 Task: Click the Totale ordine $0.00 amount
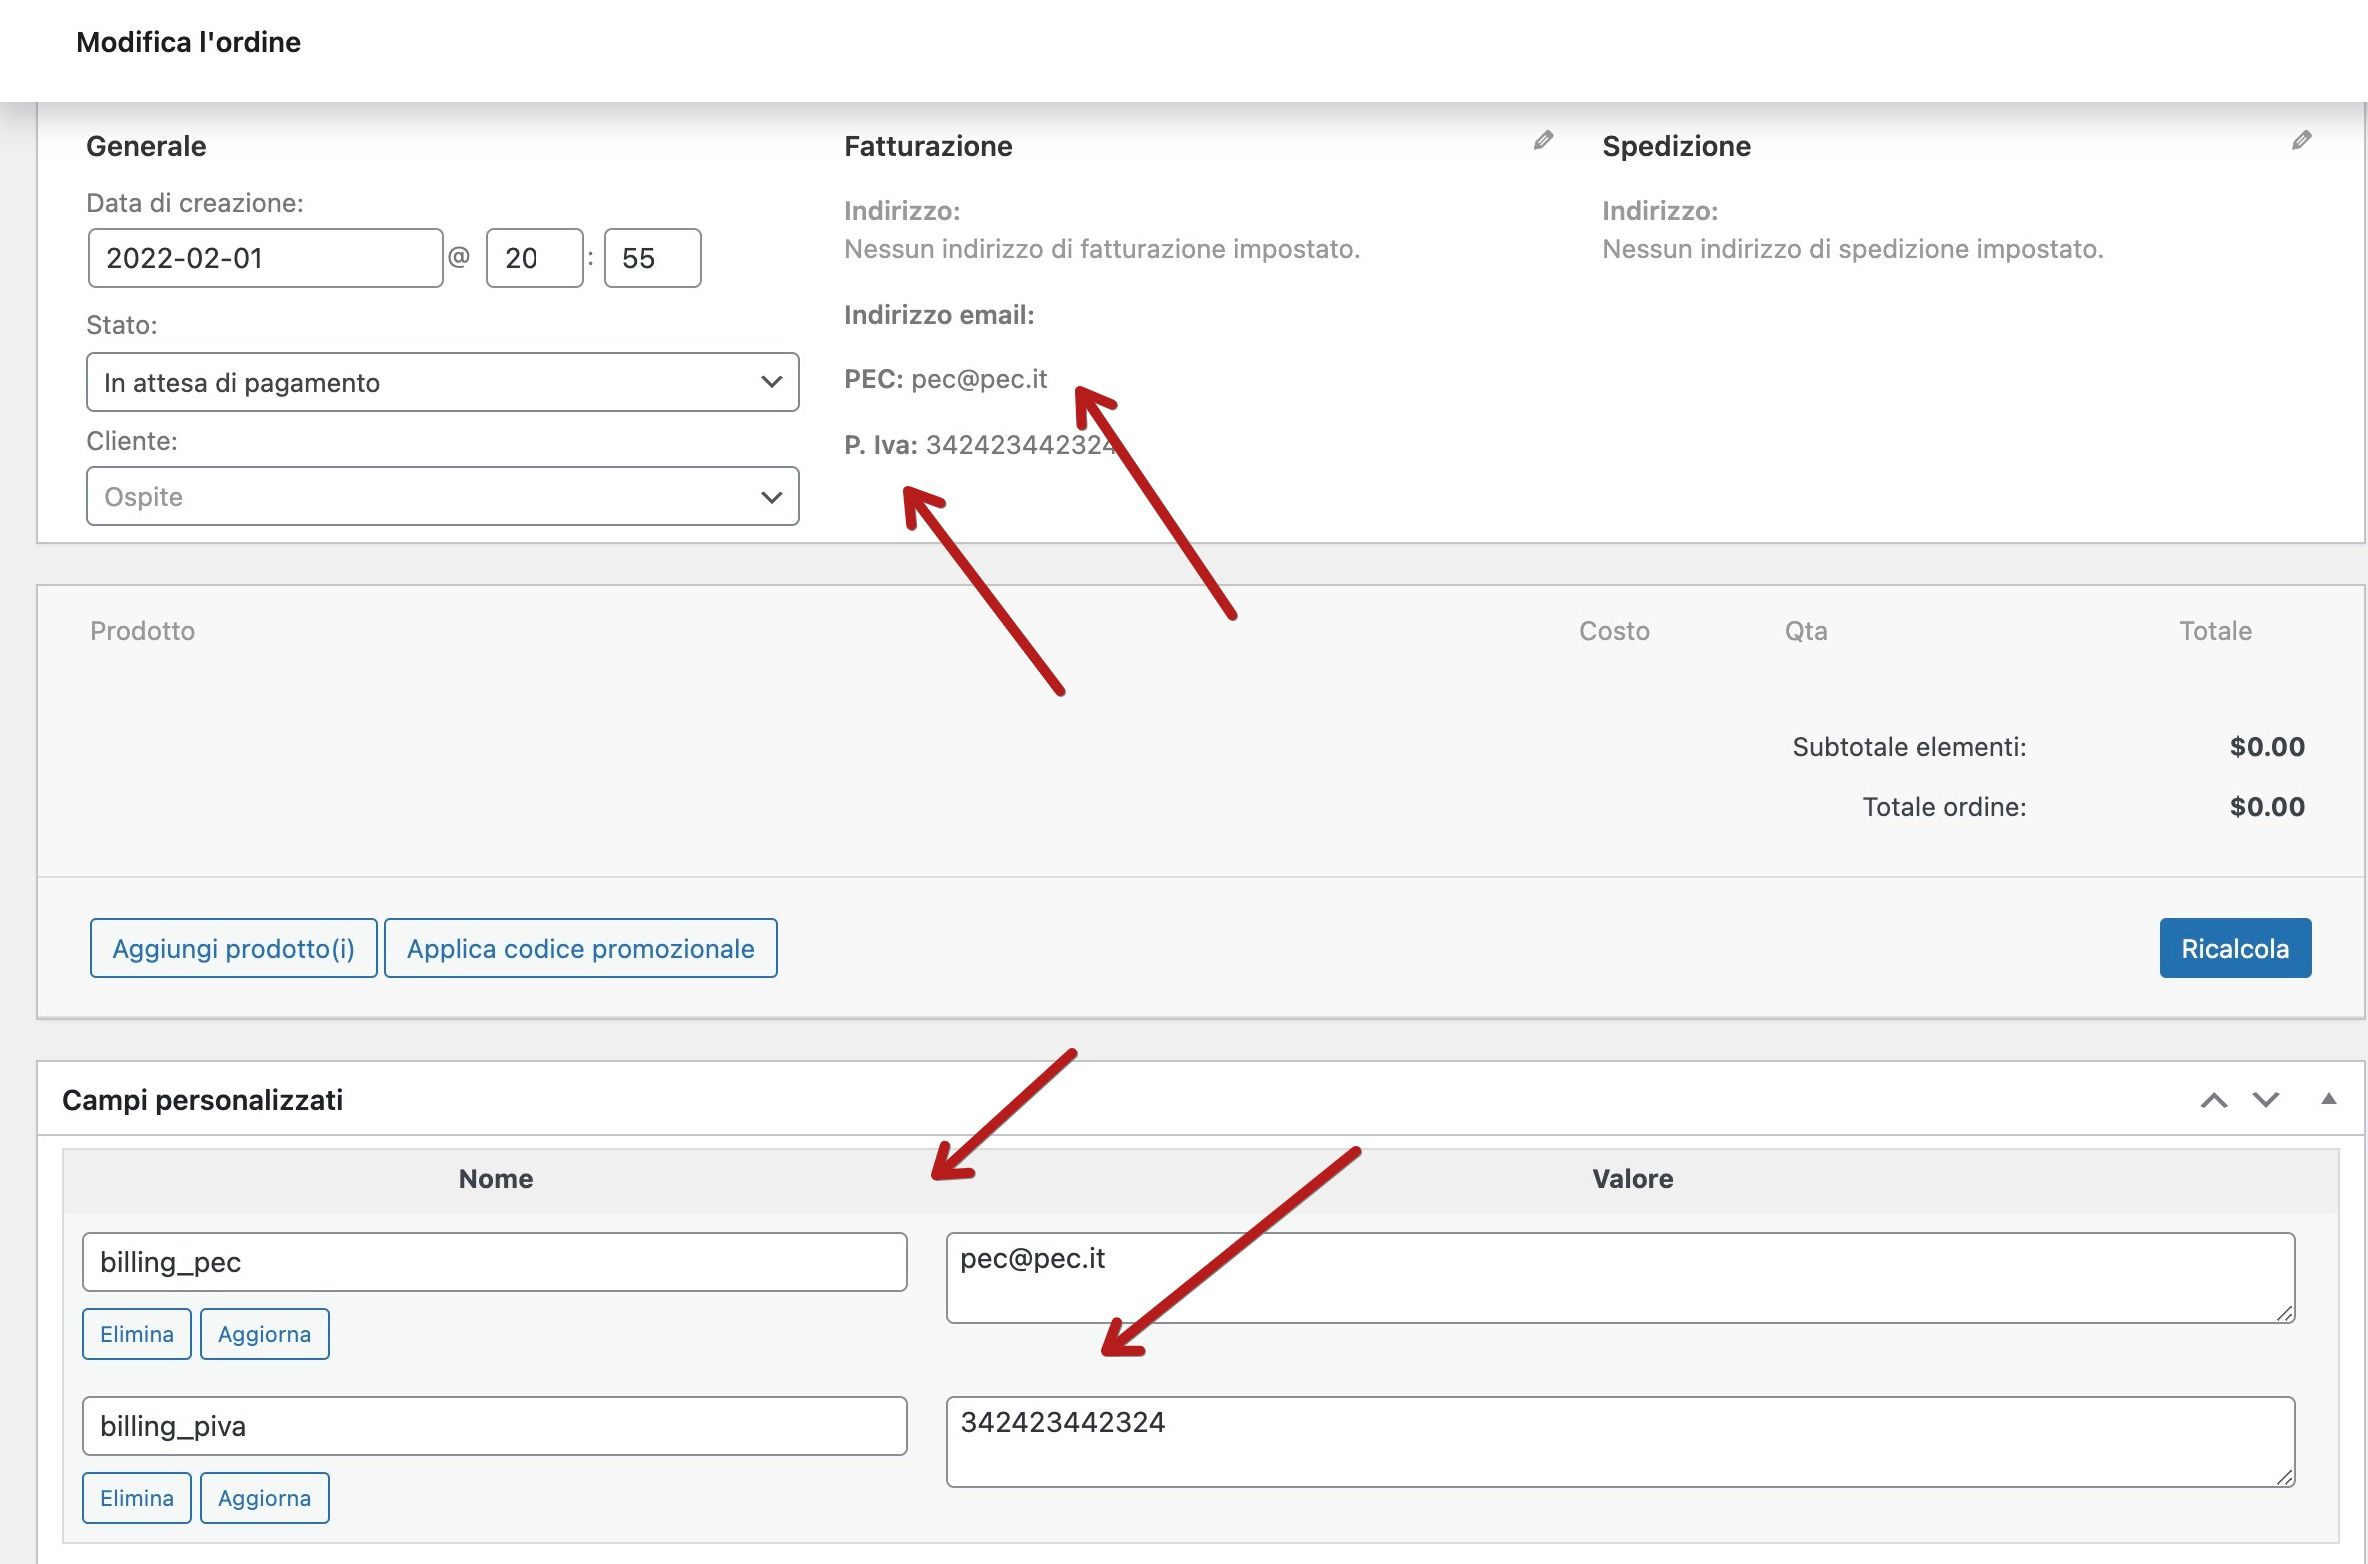(x=2267, y=807)
